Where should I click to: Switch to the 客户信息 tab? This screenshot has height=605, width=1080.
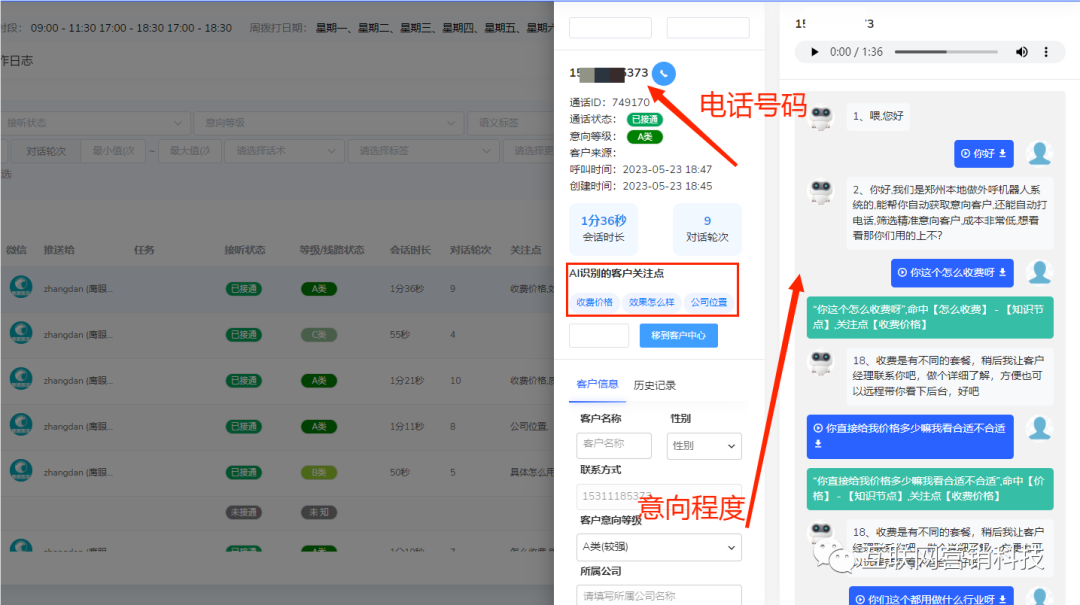(x=597, y=384)
